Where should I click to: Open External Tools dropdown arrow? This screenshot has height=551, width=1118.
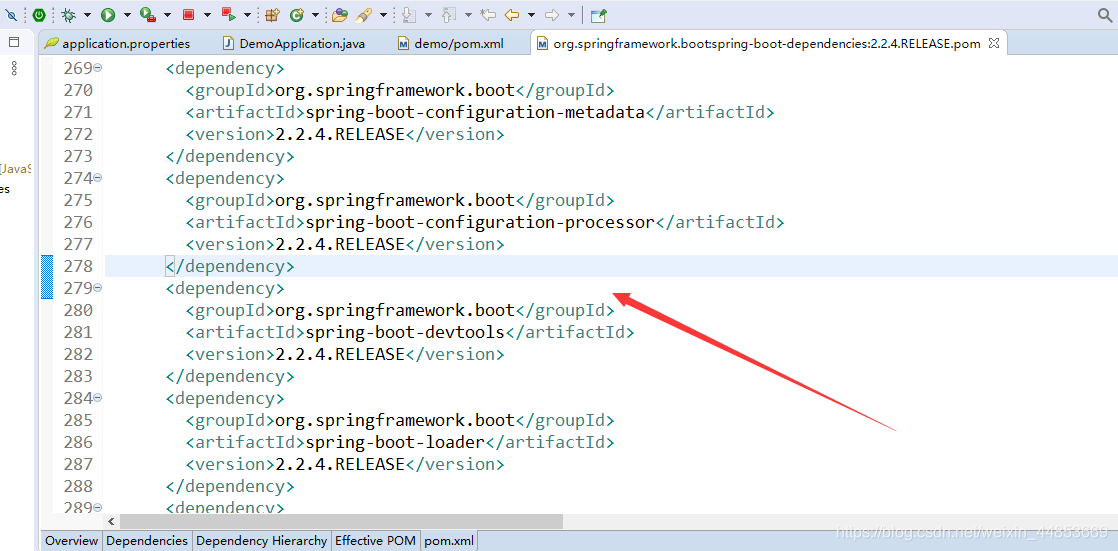(x=167, y=14)
